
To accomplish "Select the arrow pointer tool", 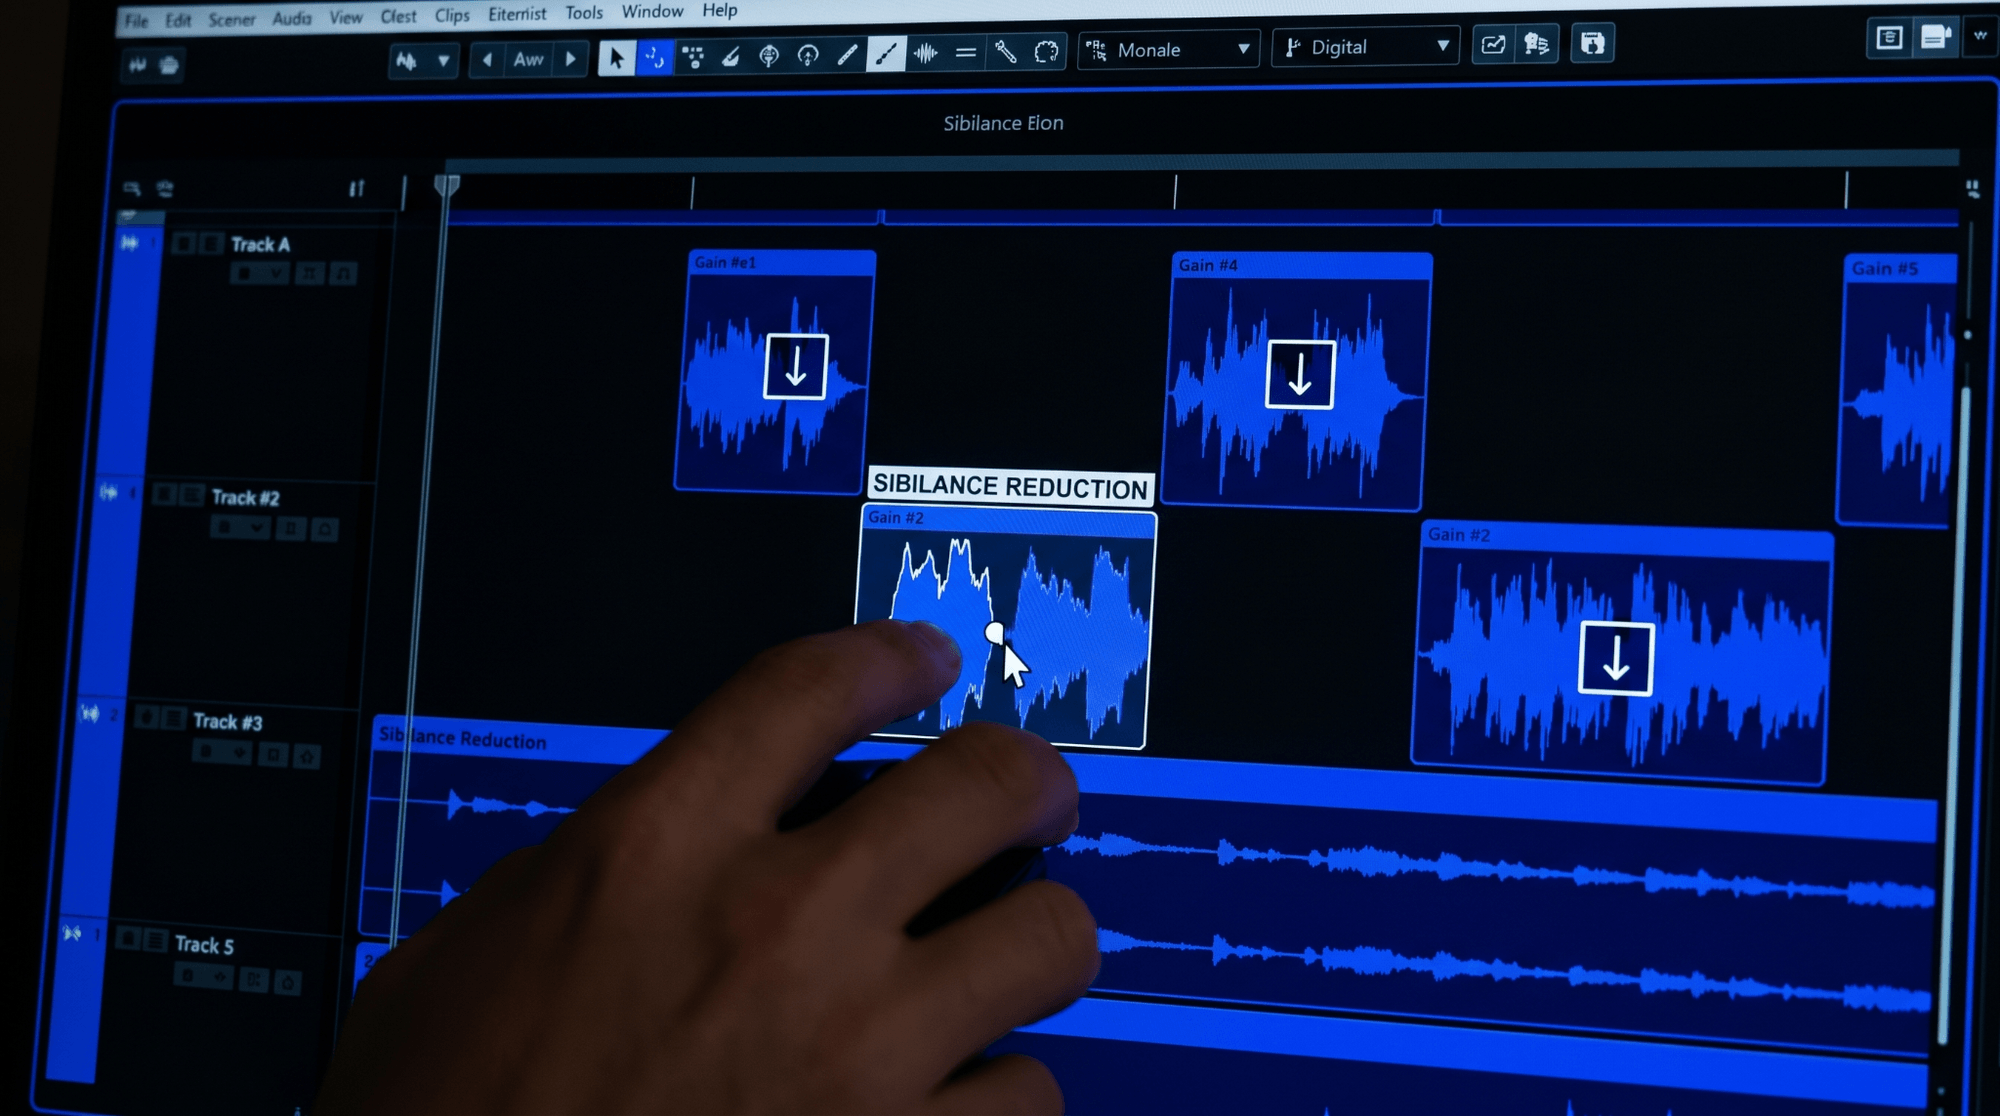I will pyautogui.click(x=616, y=57).
